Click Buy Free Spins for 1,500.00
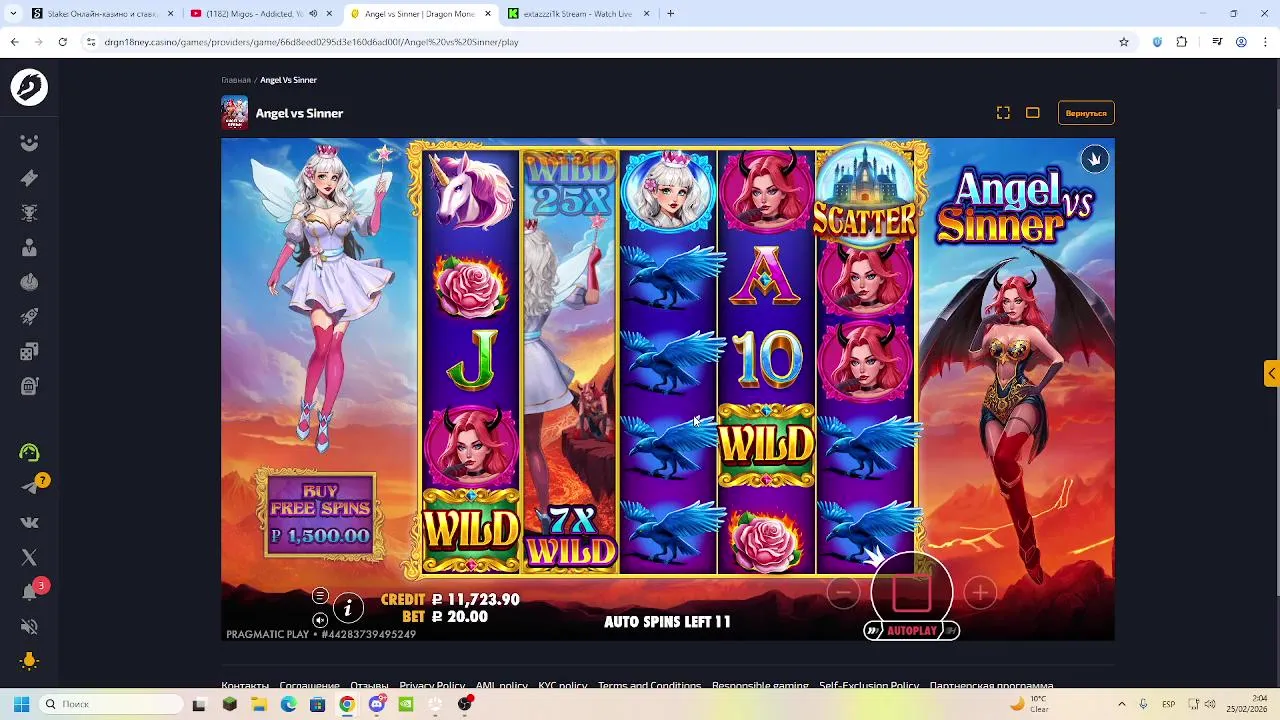Image resolution: width=1280 pixels, height=720 pixels. [x=321, y=513]
